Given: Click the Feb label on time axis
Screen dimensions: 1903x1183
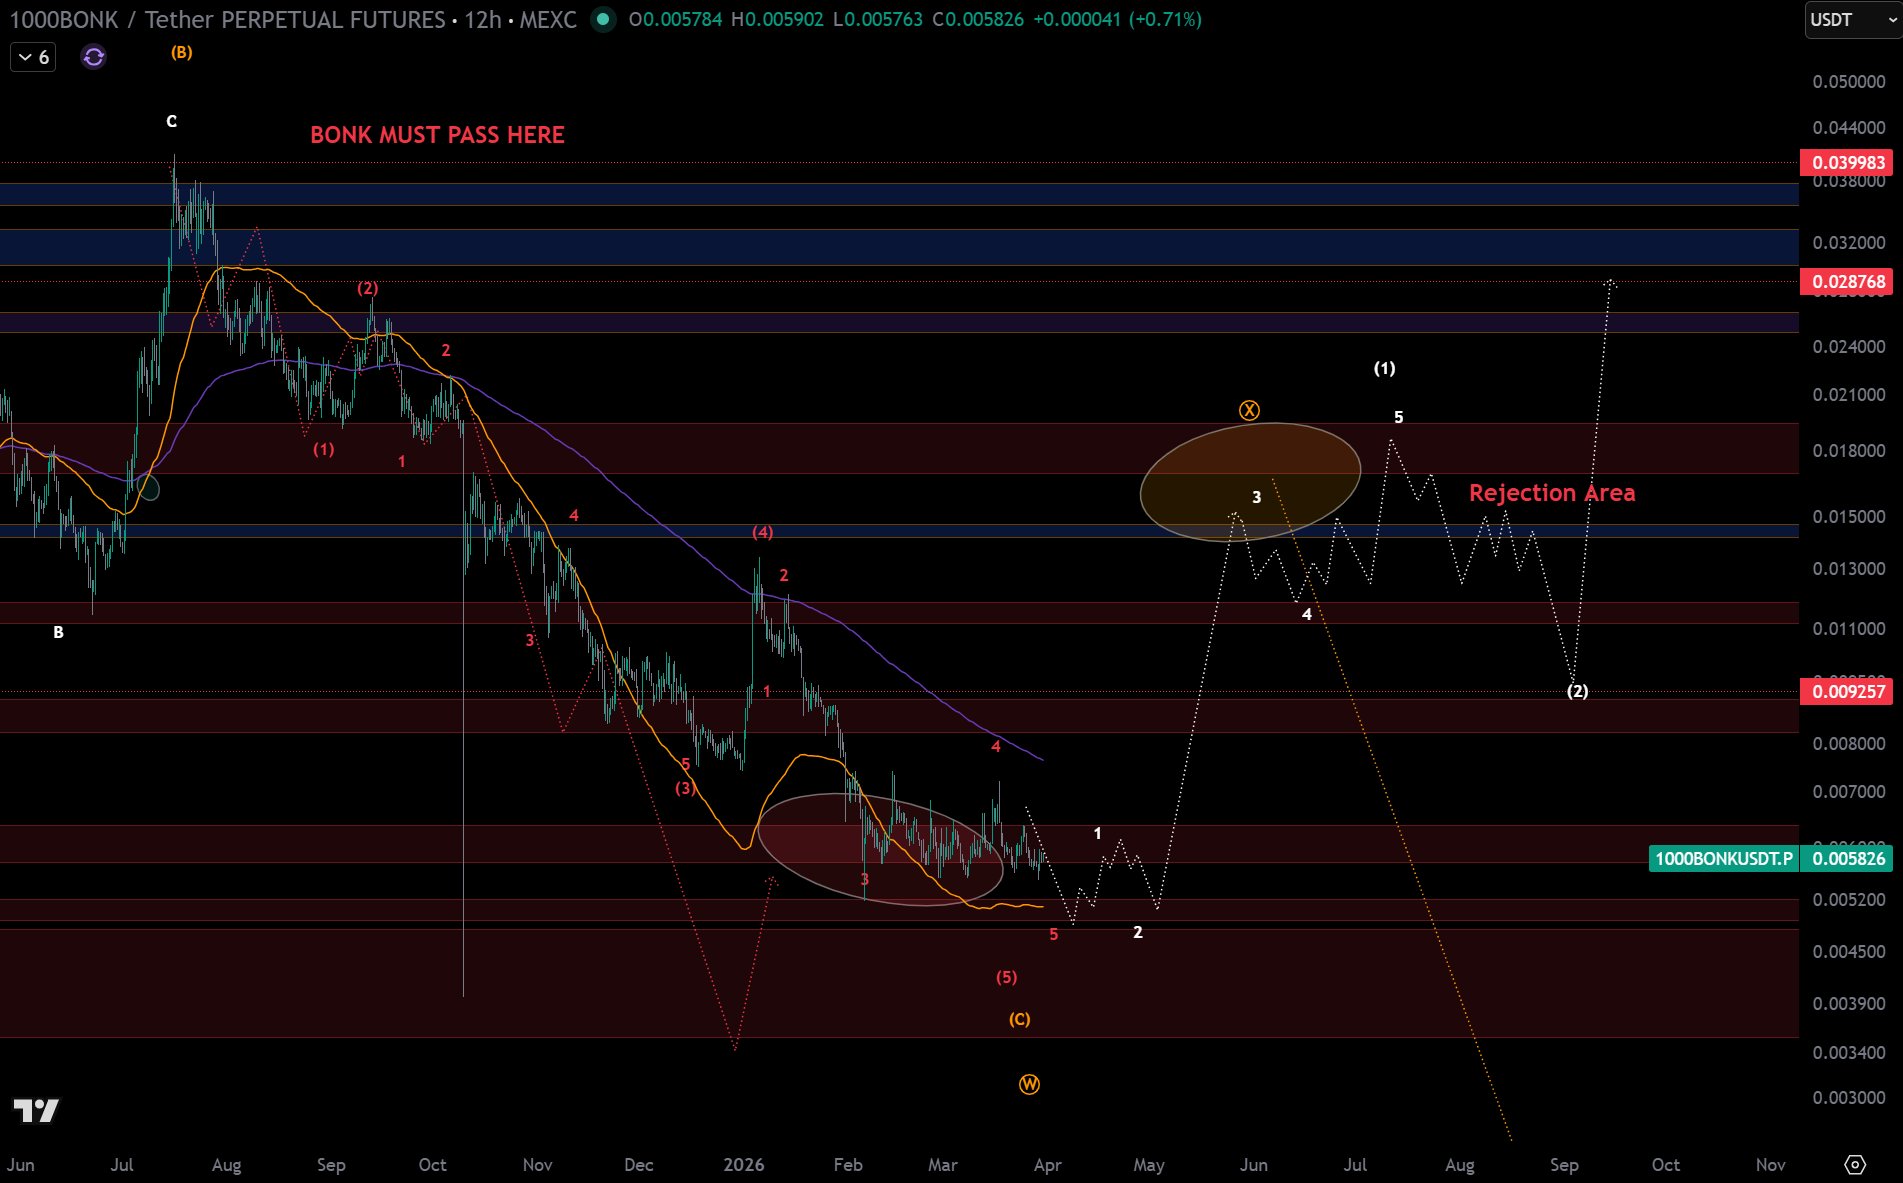Looking at the screenshot, I should (x=848, y=1165).
